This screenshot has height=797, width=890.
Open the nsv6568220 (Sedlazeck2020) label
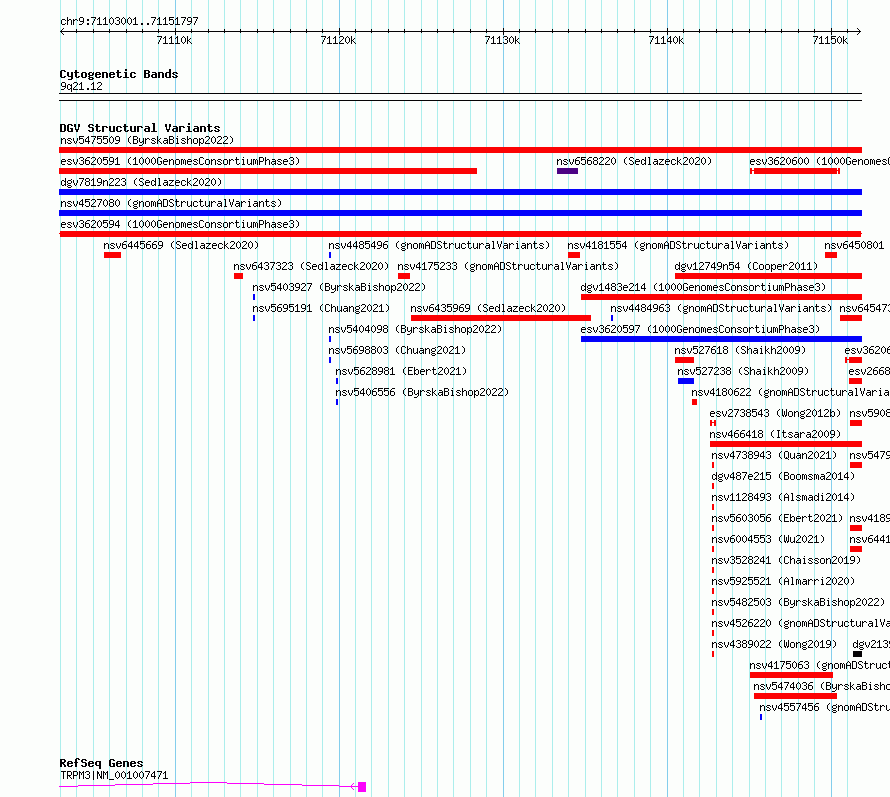click(634, 161)
